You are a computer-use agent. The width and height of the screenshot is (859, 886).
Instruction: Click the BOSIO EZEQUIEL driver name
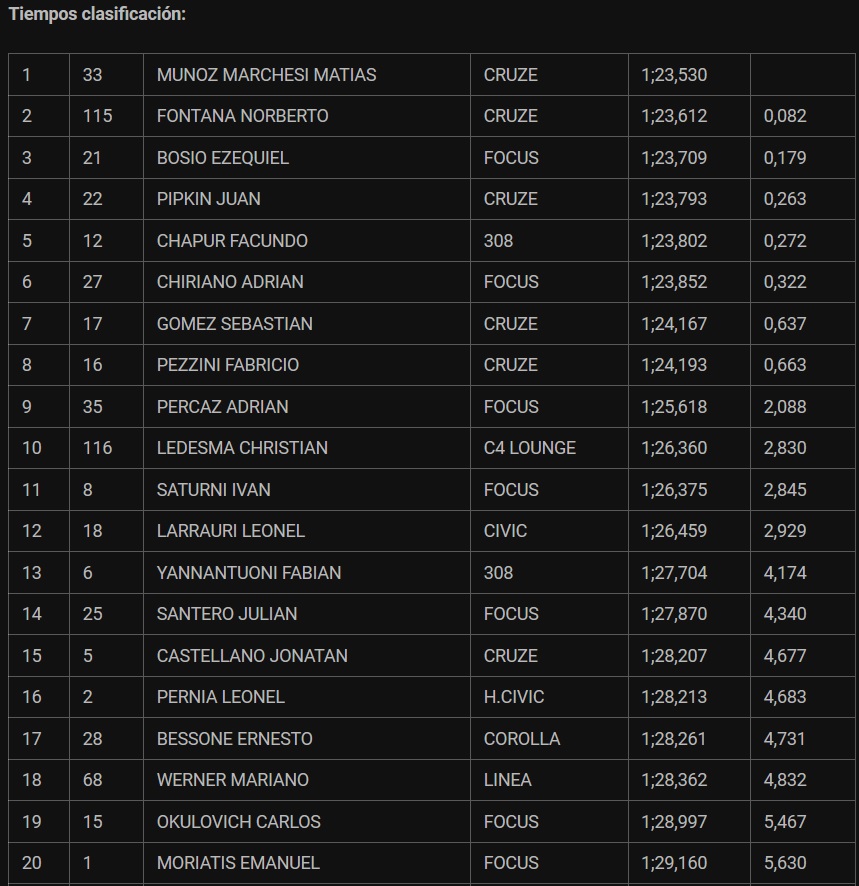click(223, 158)
